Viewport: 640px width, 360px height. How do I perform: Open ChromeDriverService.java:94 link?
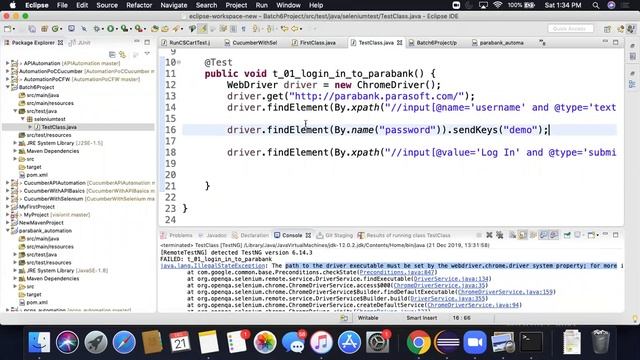tap(474, 305)
